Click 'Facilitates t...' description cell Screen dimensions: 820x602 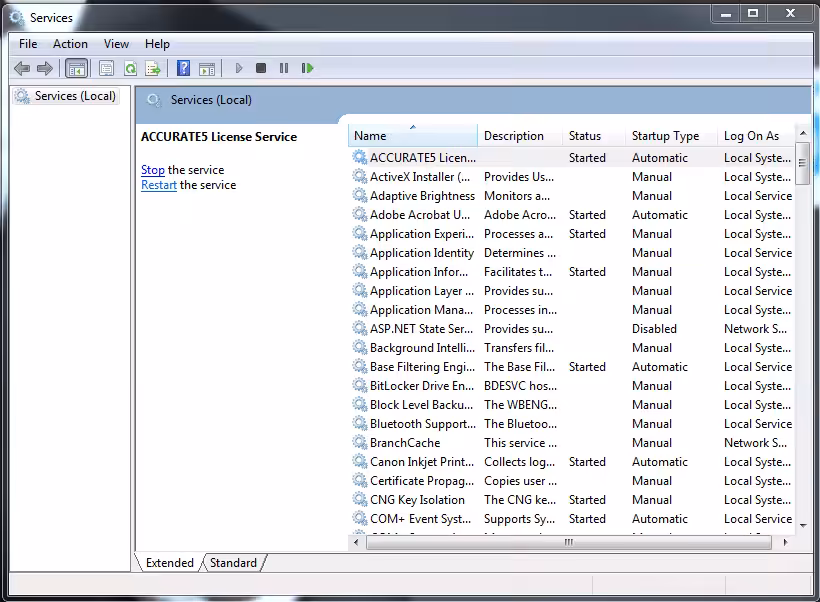click(x=518, y=272)
